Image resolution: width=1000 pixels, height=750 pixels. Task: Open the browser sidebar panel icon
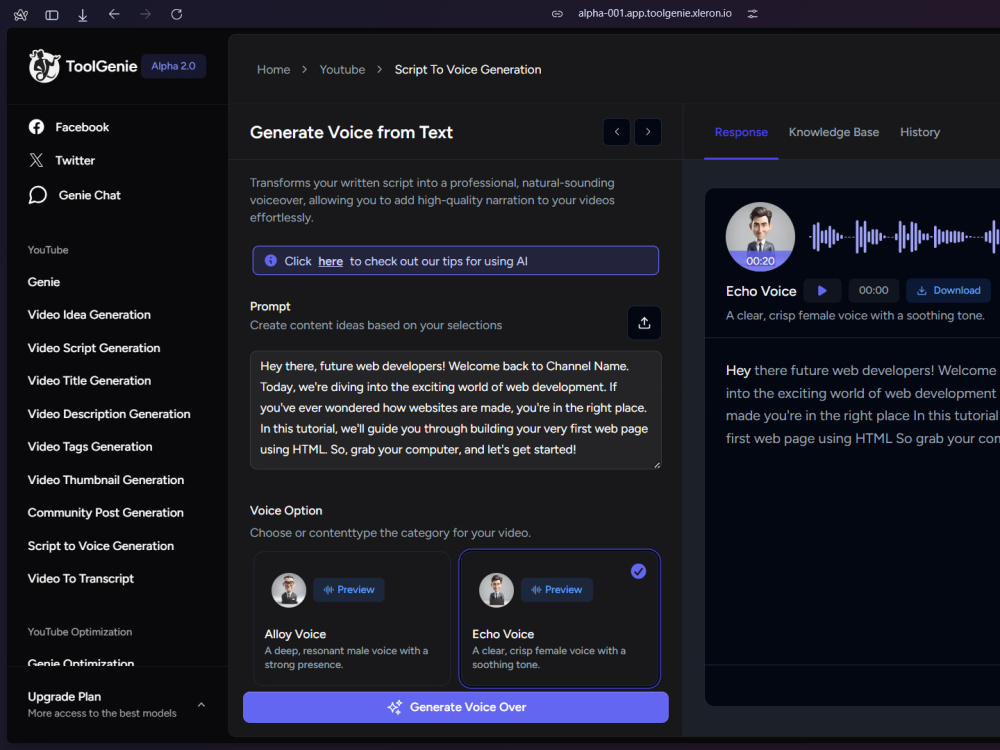click(x=52, y=15)
